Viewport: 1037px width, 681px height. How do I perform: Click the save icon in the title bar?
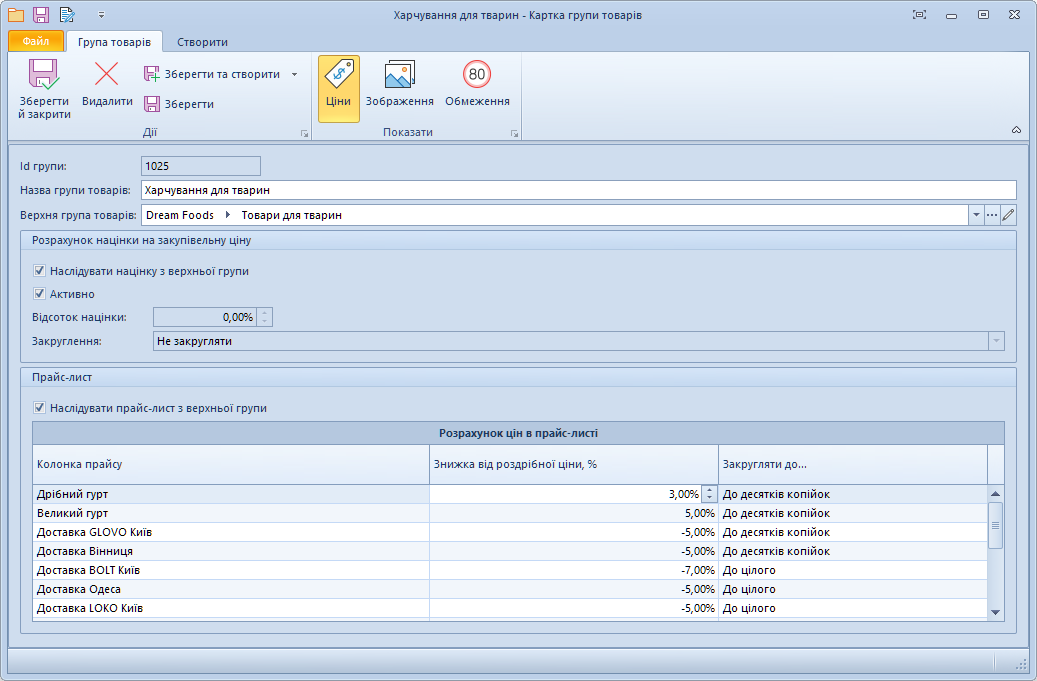[41, 15]
